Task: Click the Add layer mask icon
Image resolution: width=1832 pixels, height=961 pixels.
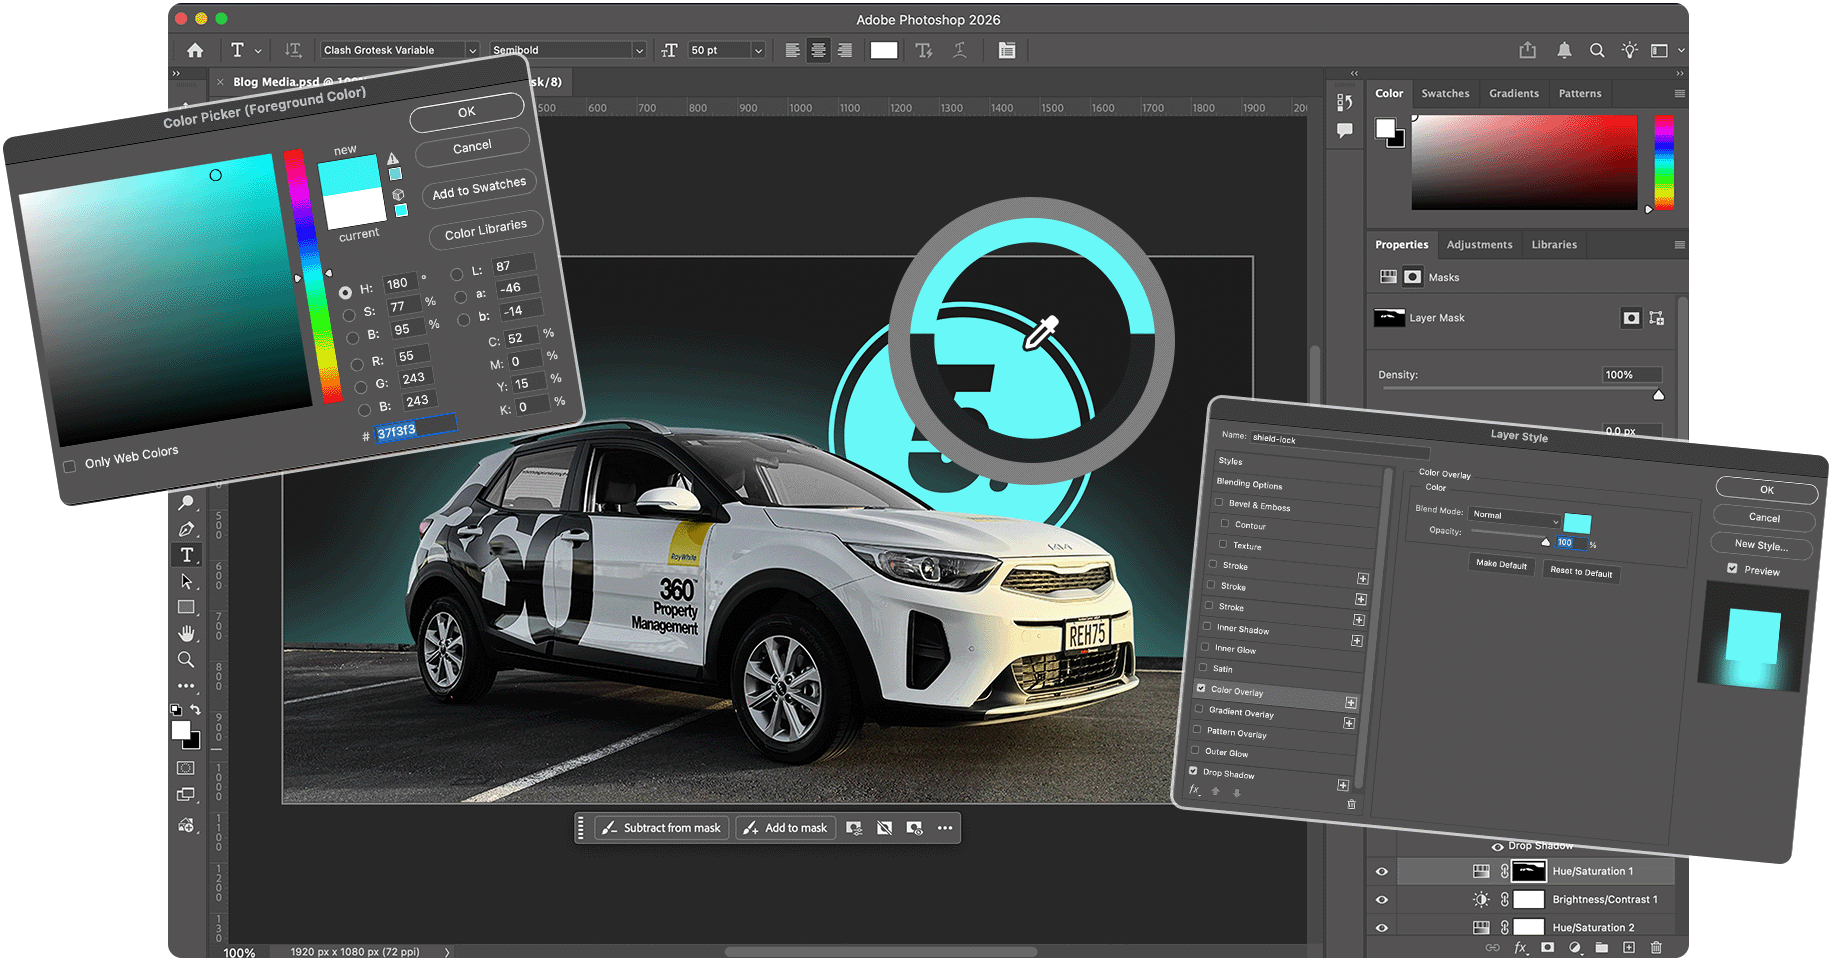Action: point(1549,947)
